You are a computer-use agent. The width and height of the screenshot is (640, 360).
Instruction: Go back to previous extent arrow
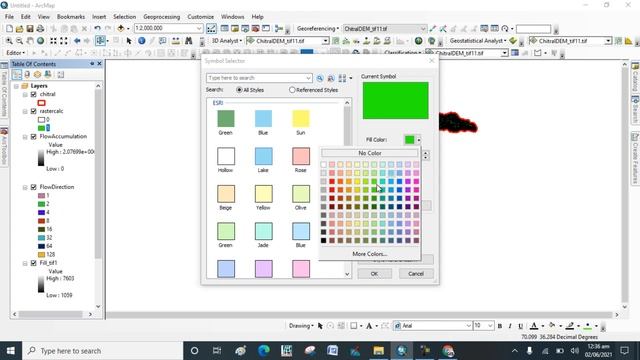point(77,41)
